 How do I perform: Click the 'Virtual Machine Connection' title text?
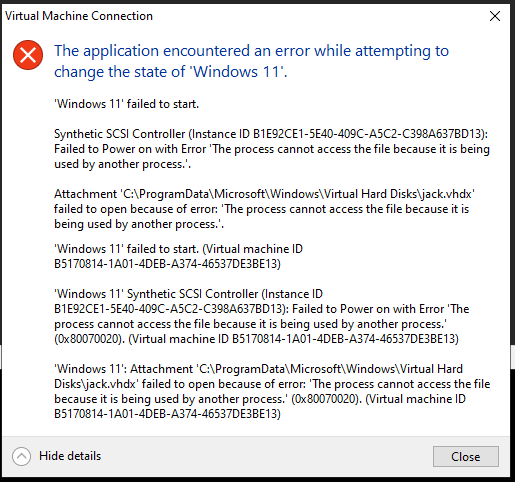[79, 16]
